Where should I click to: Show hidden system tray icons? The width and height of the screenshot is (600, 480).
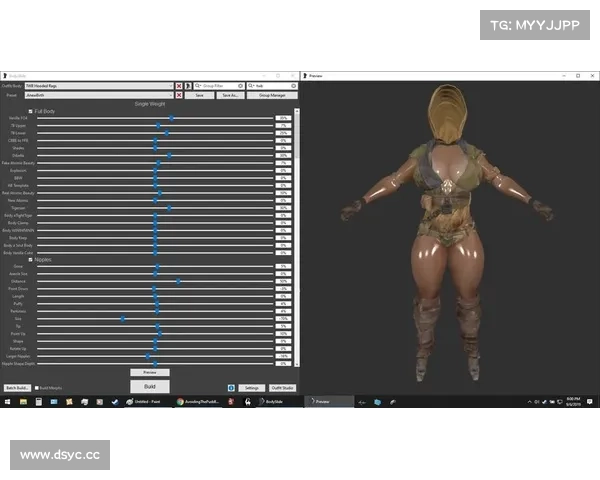click(527, 401)
